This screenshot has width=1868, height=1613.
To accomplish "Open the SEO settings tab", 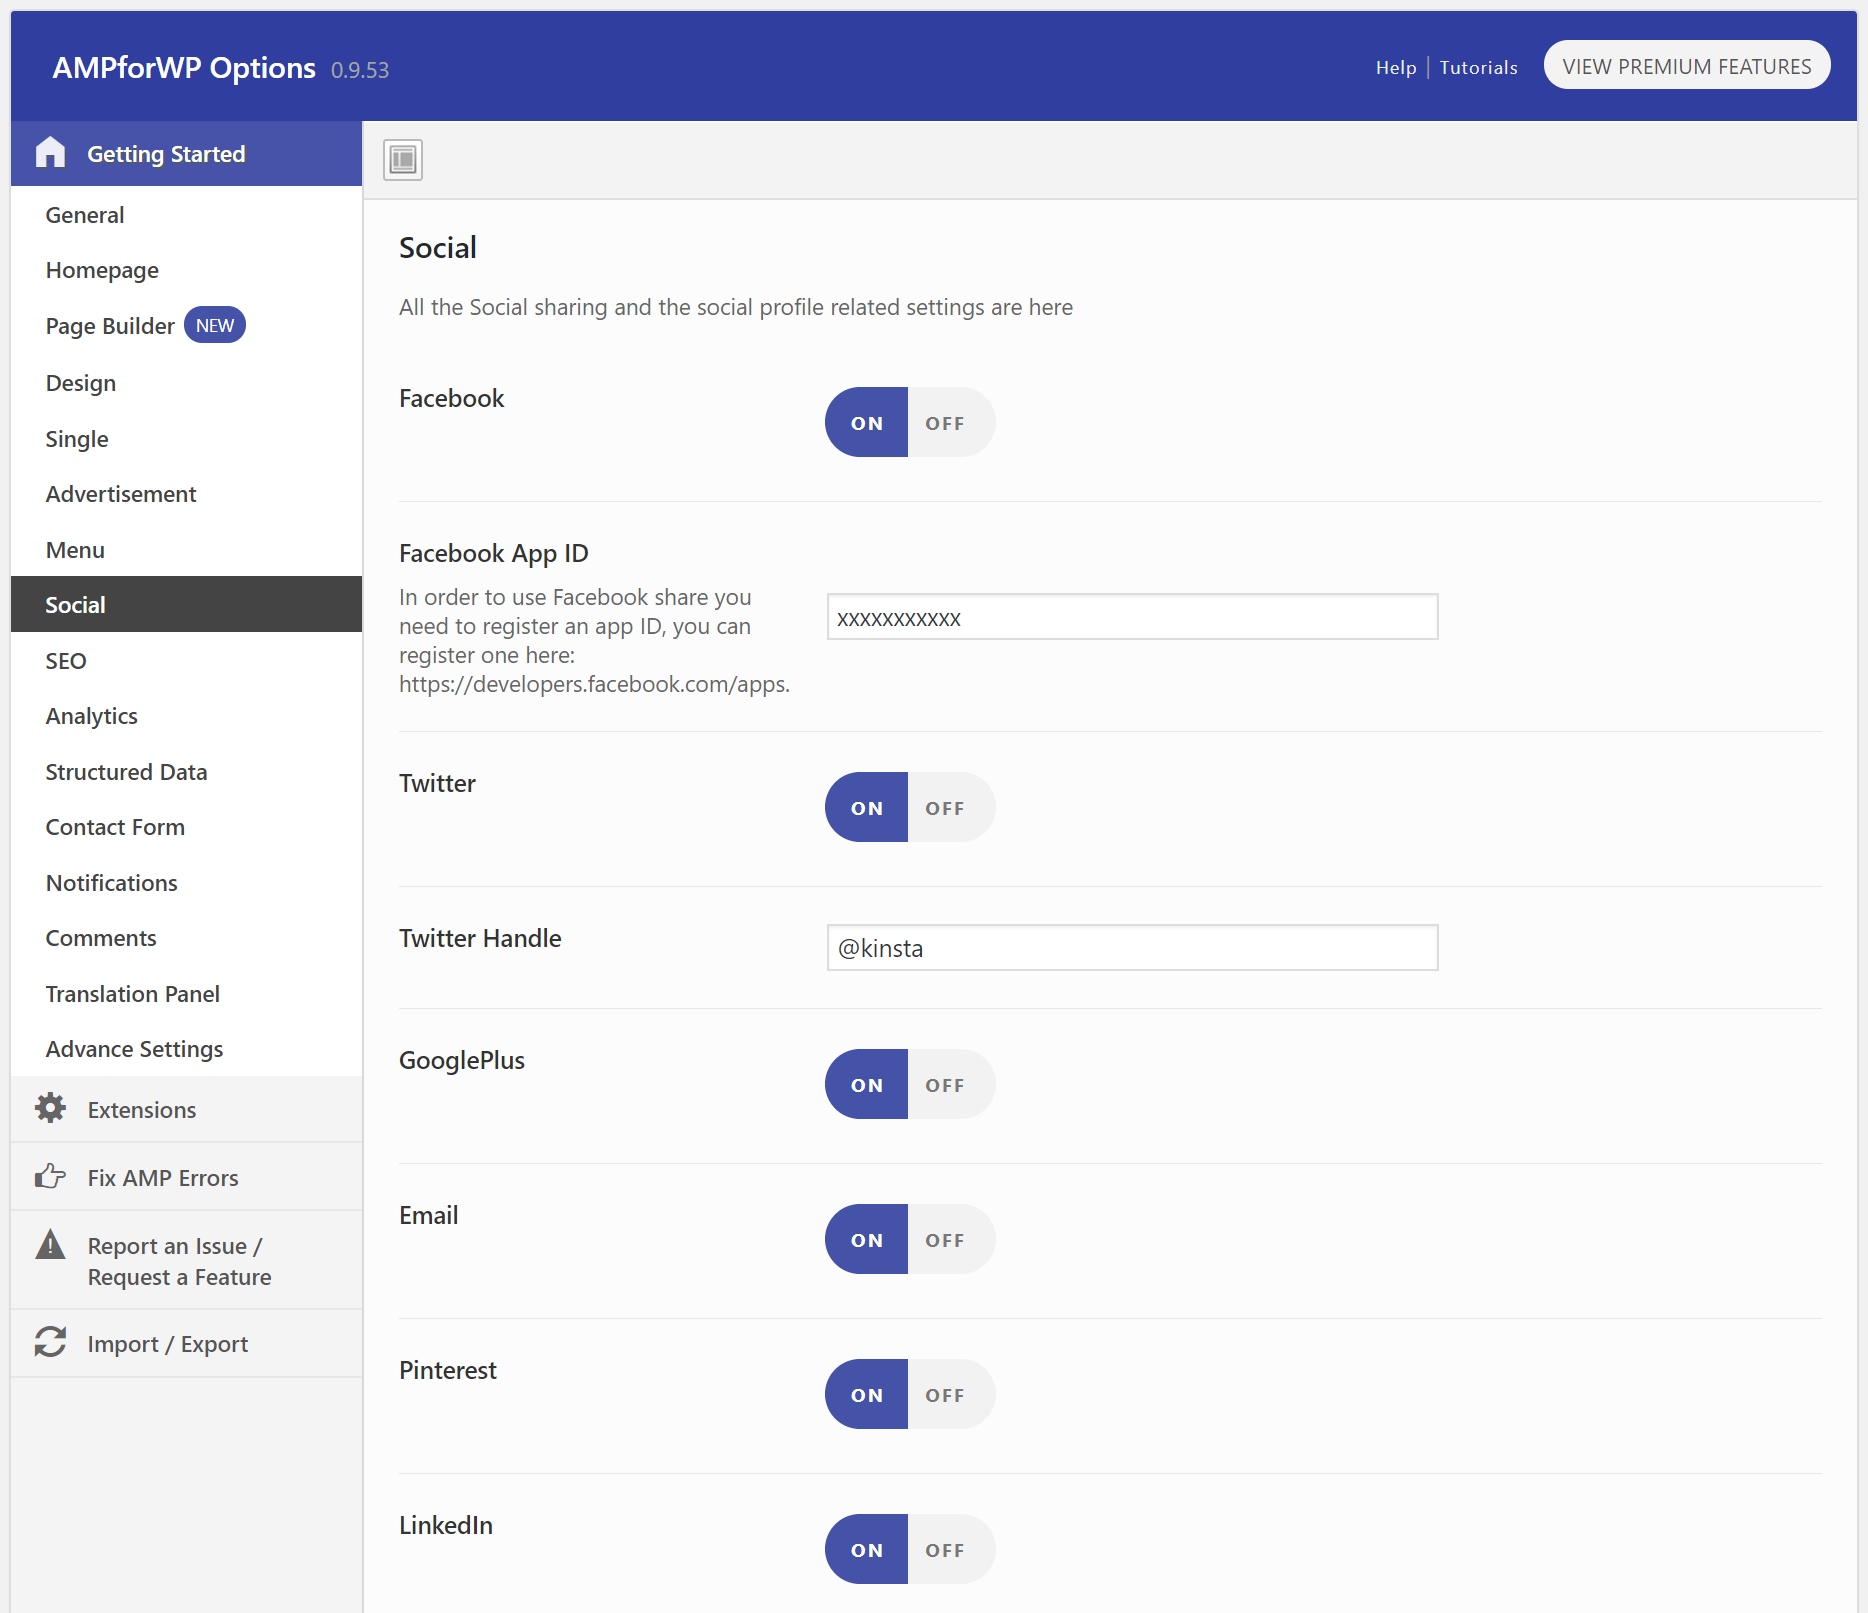I will pyautogui.click(x=66, y=661).
